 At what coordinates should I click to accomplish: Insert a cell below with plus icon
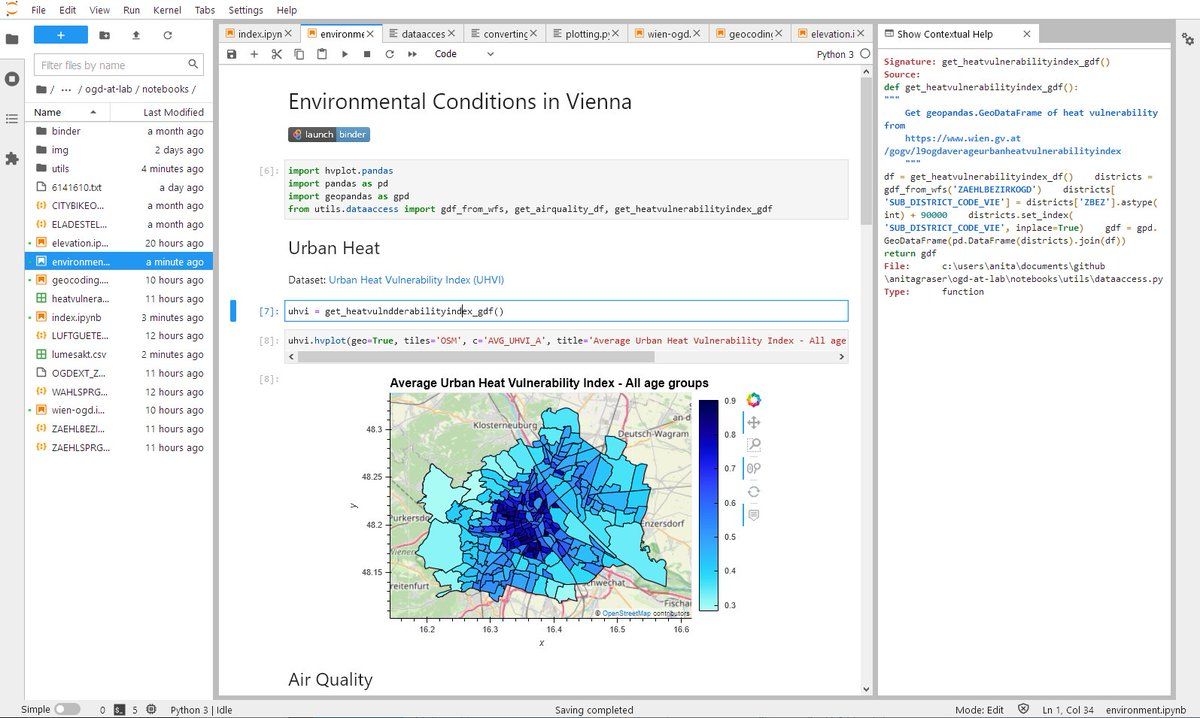[254, 54]
